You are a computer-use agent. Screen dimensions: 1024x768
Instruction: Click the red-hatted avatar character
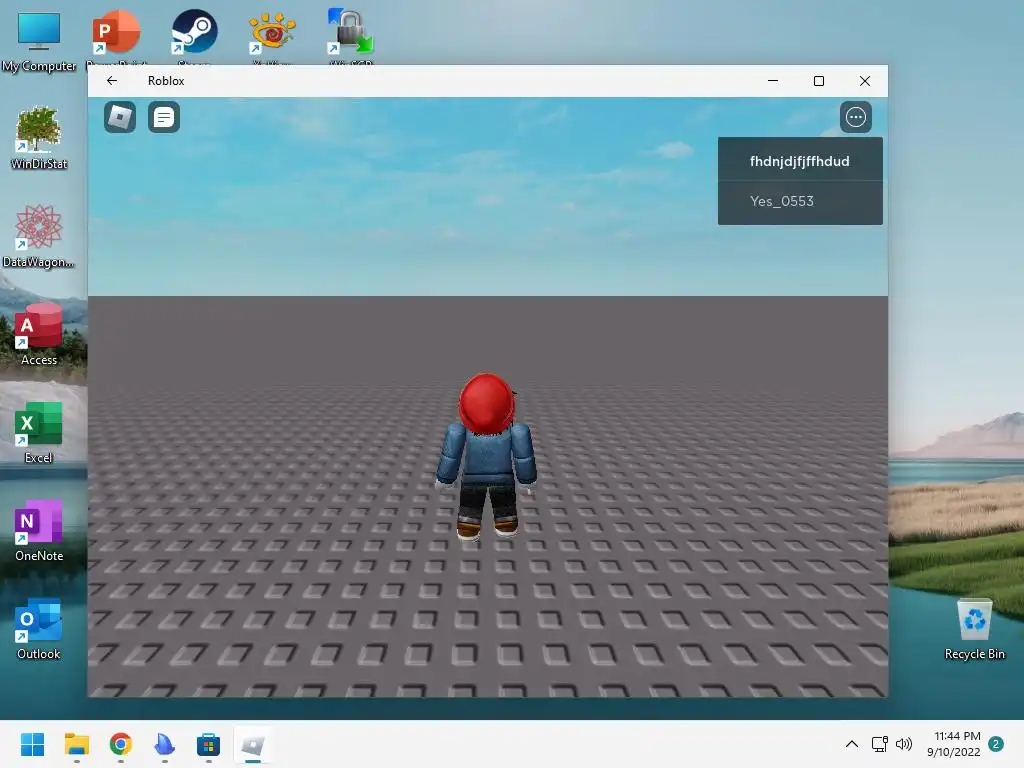487,456
